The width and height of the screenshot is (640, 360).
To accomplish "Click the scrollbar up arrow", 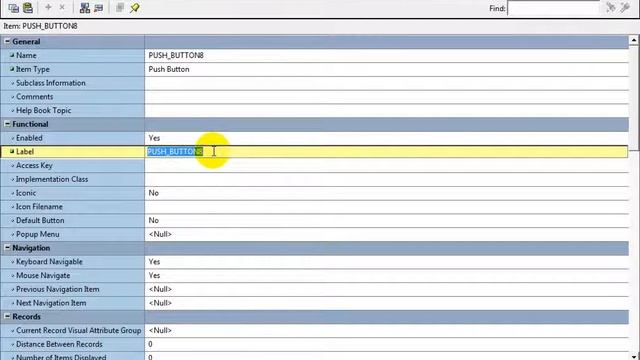I will coord(634,40).
